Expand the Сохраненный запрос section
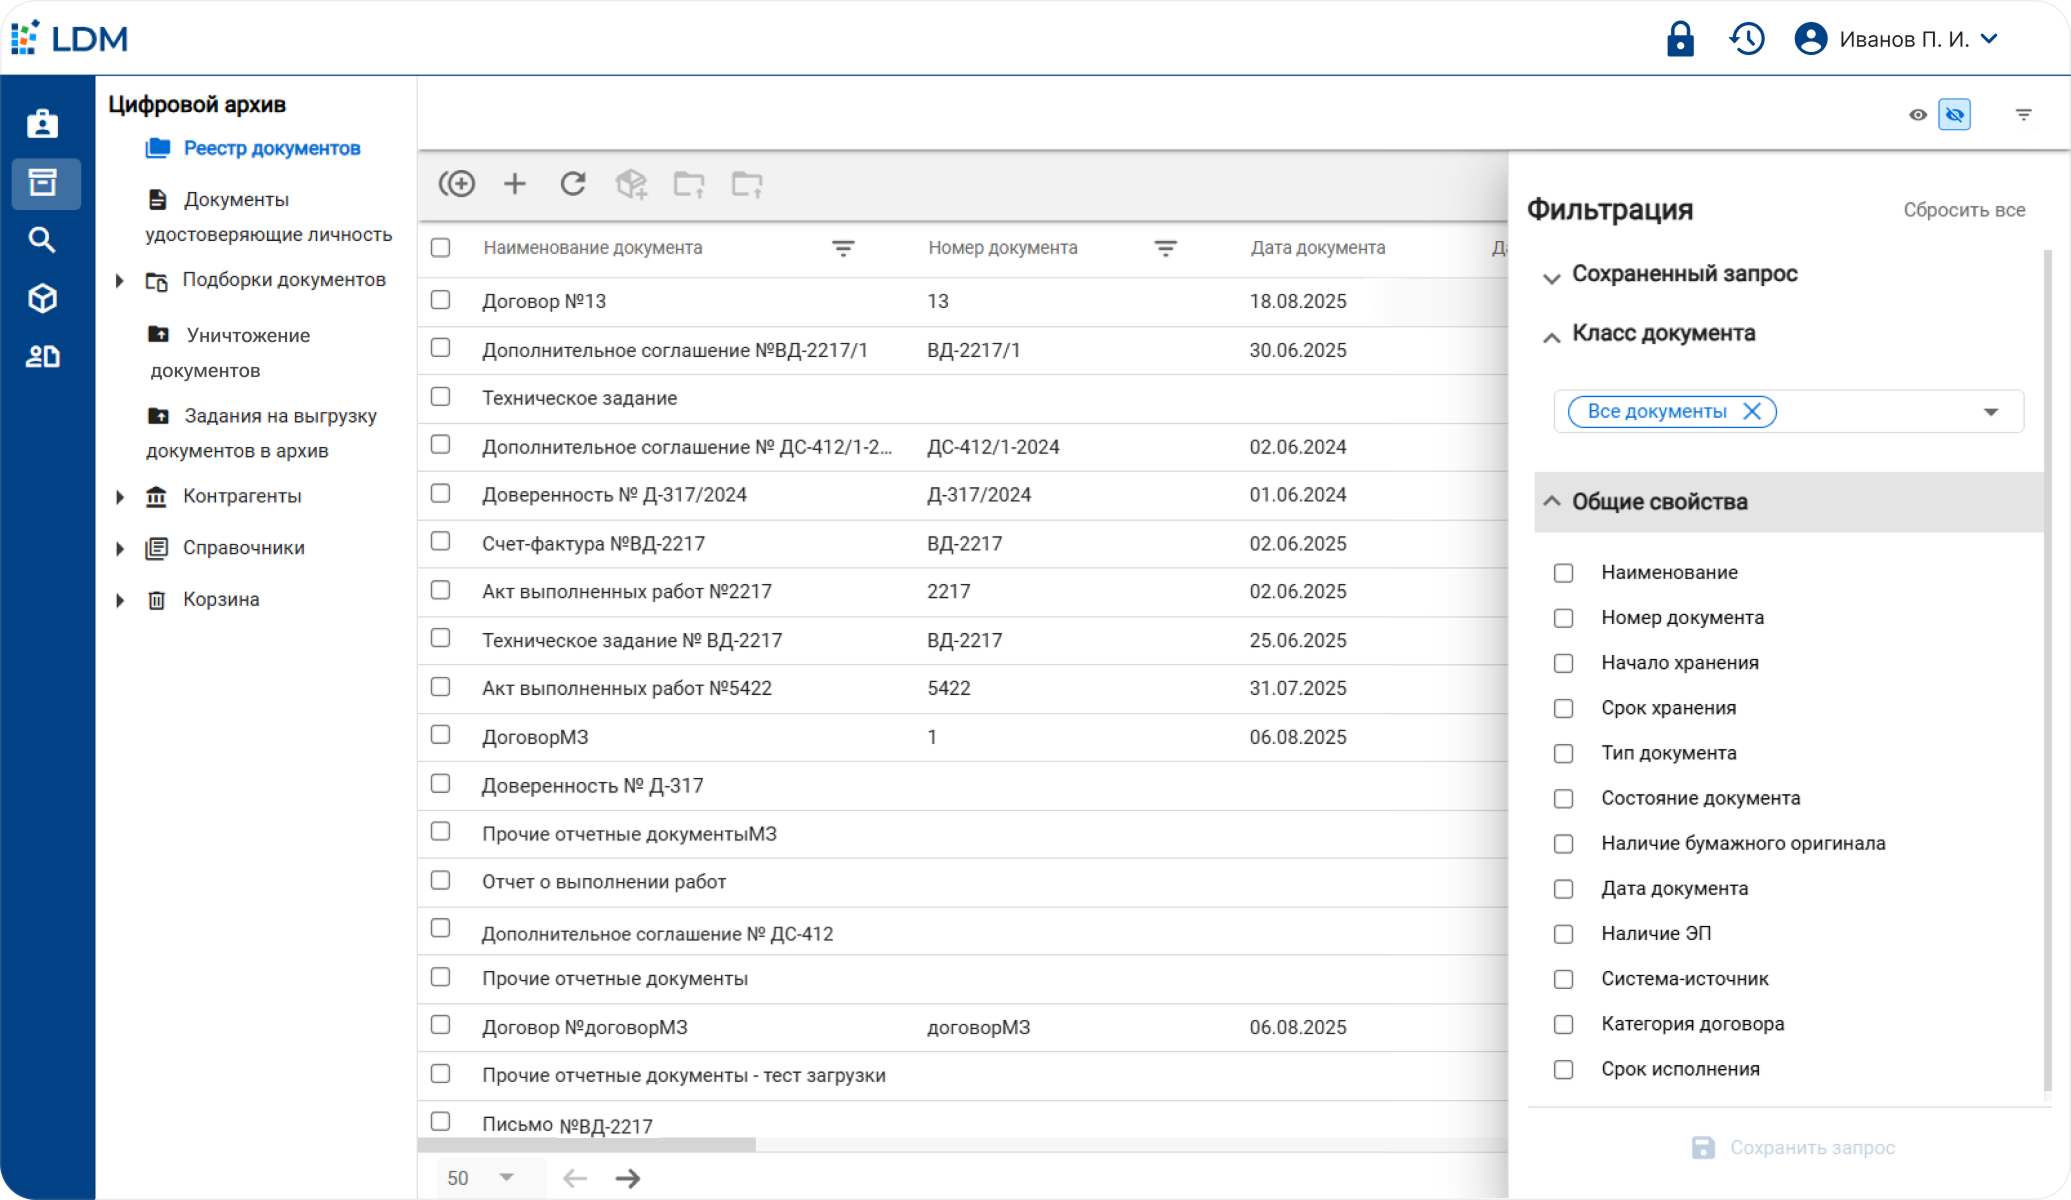This screenshot has height=1200, width=2071. [x=1551, y=276]
